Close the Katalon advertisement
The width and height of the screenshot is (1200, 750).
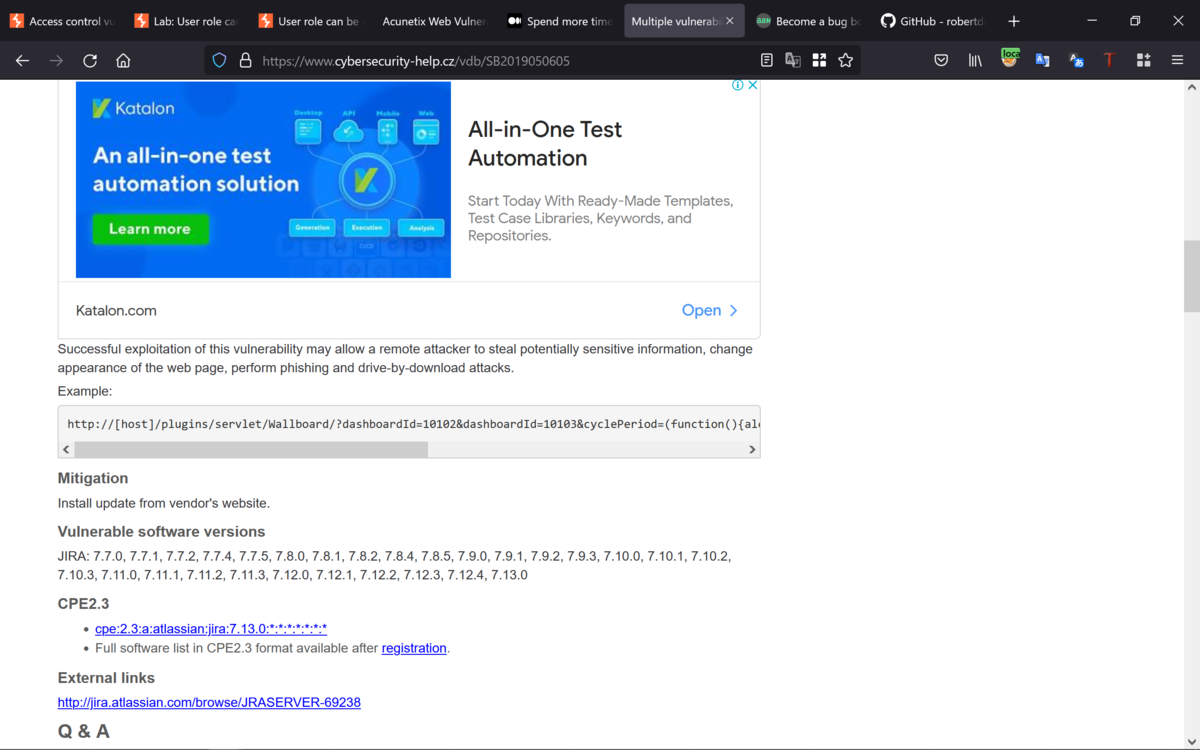[x=753, y=86]
